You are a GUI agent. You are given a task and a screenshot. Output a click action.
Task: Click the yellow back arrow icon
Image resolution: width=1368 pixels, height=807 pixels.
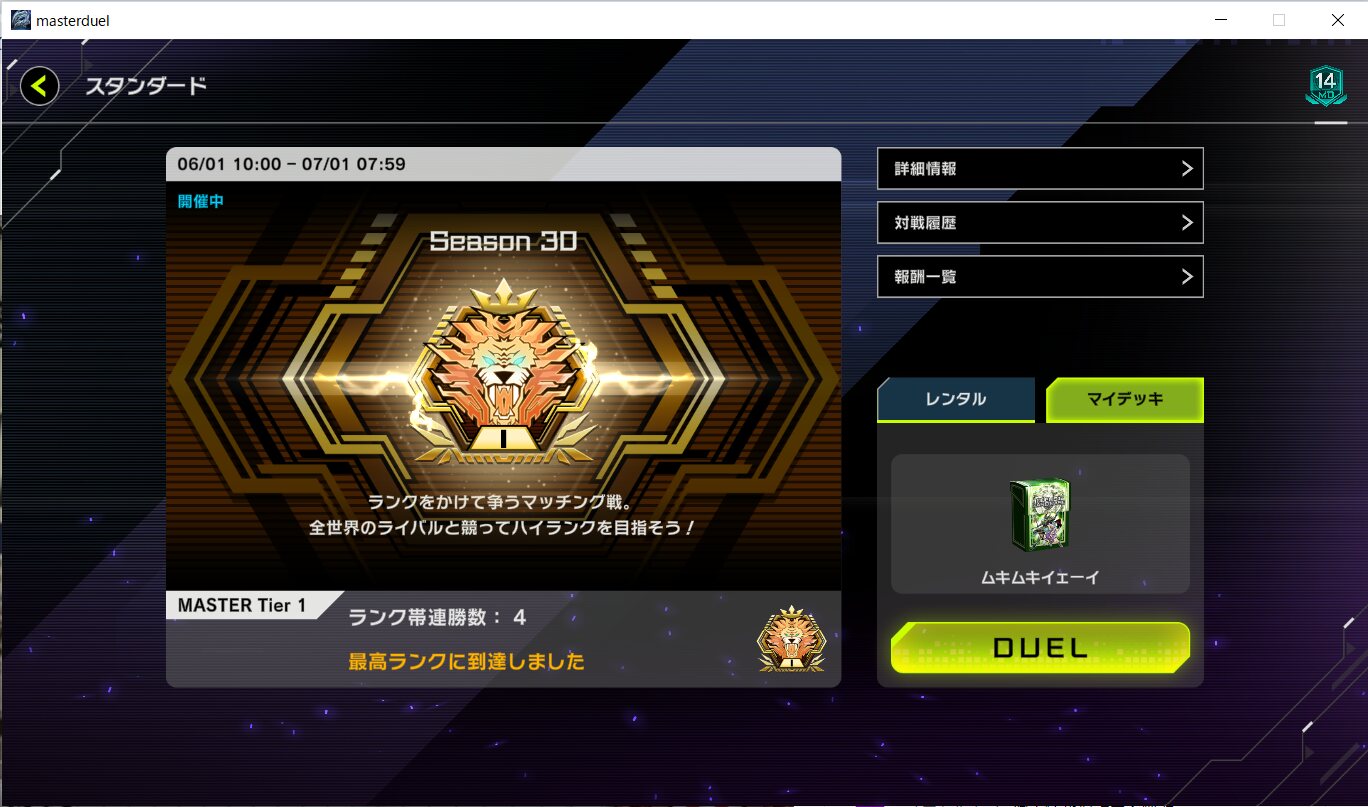click(x=39, y=86)
